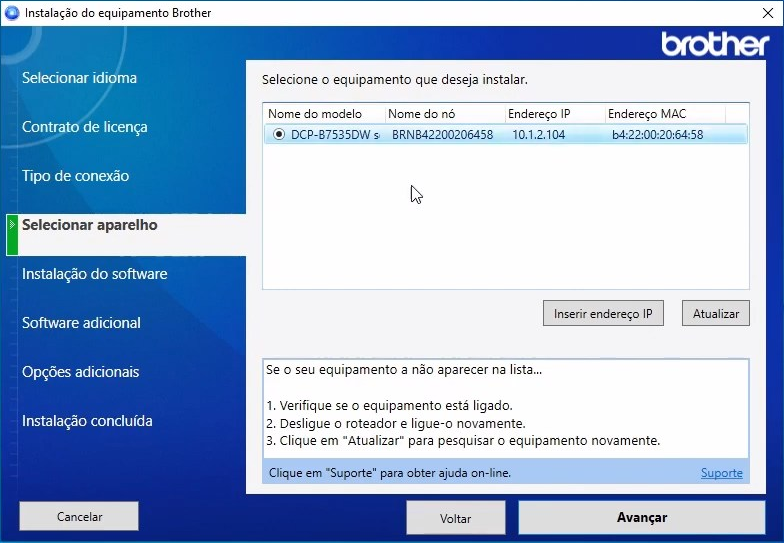Viewport: 784px width, 543px height.
Task: Select the Software adicional step
Action: coord(81,323)
